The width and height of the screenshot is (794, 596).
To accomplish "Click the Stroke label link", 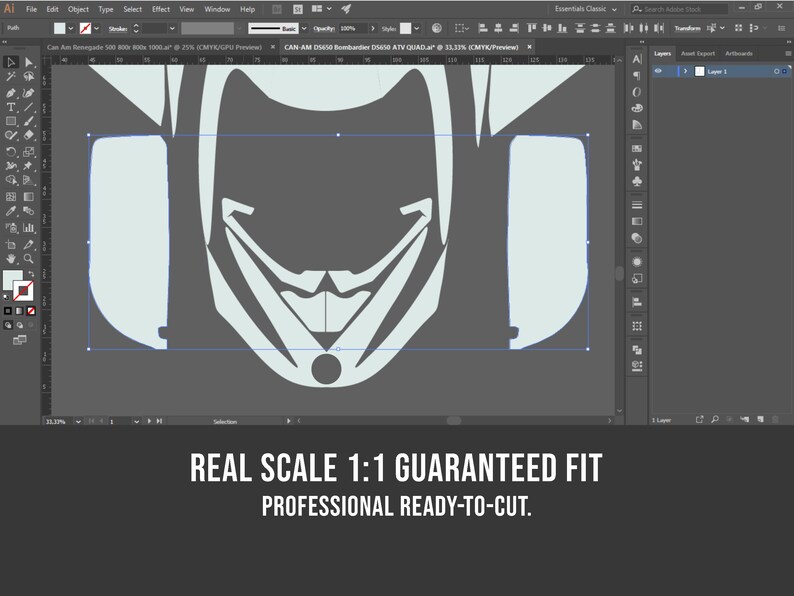I will pyautogui.click(x=117, y=29).
